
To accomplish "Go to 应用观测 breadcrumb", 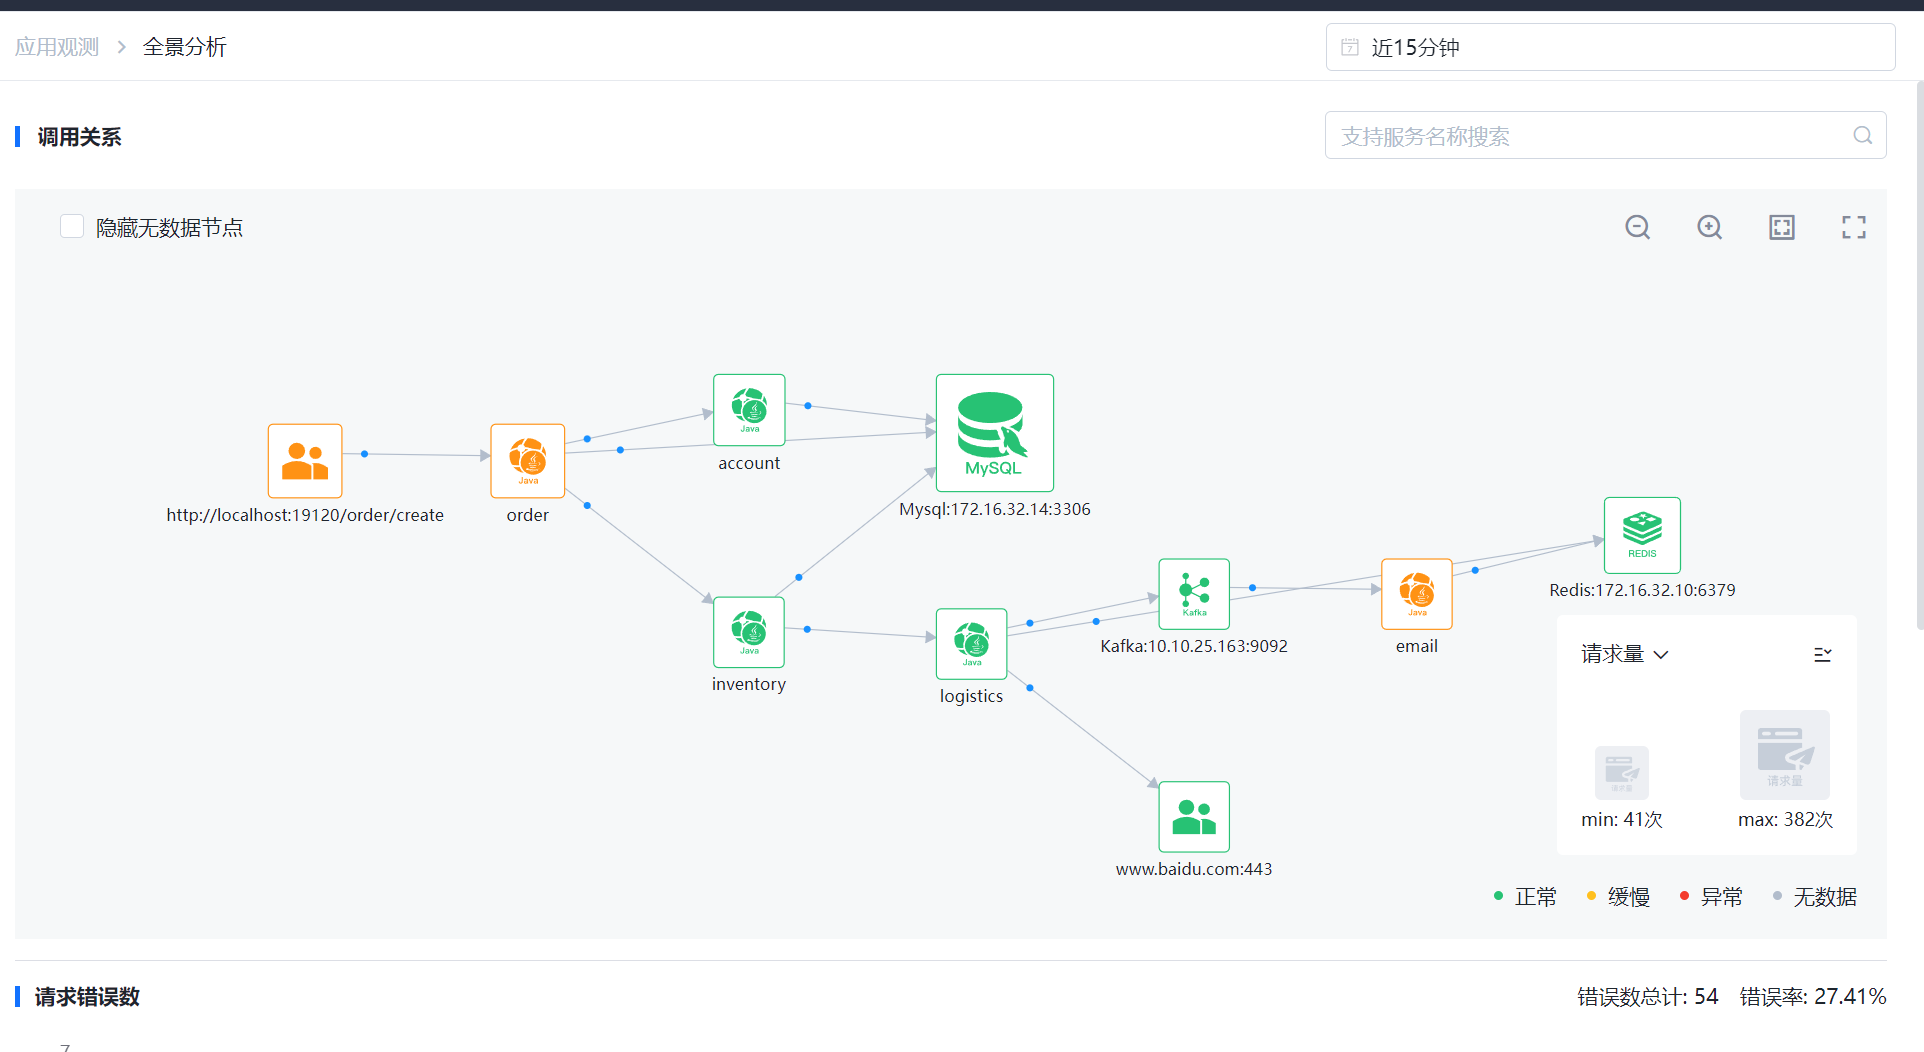I will point(57,47).
